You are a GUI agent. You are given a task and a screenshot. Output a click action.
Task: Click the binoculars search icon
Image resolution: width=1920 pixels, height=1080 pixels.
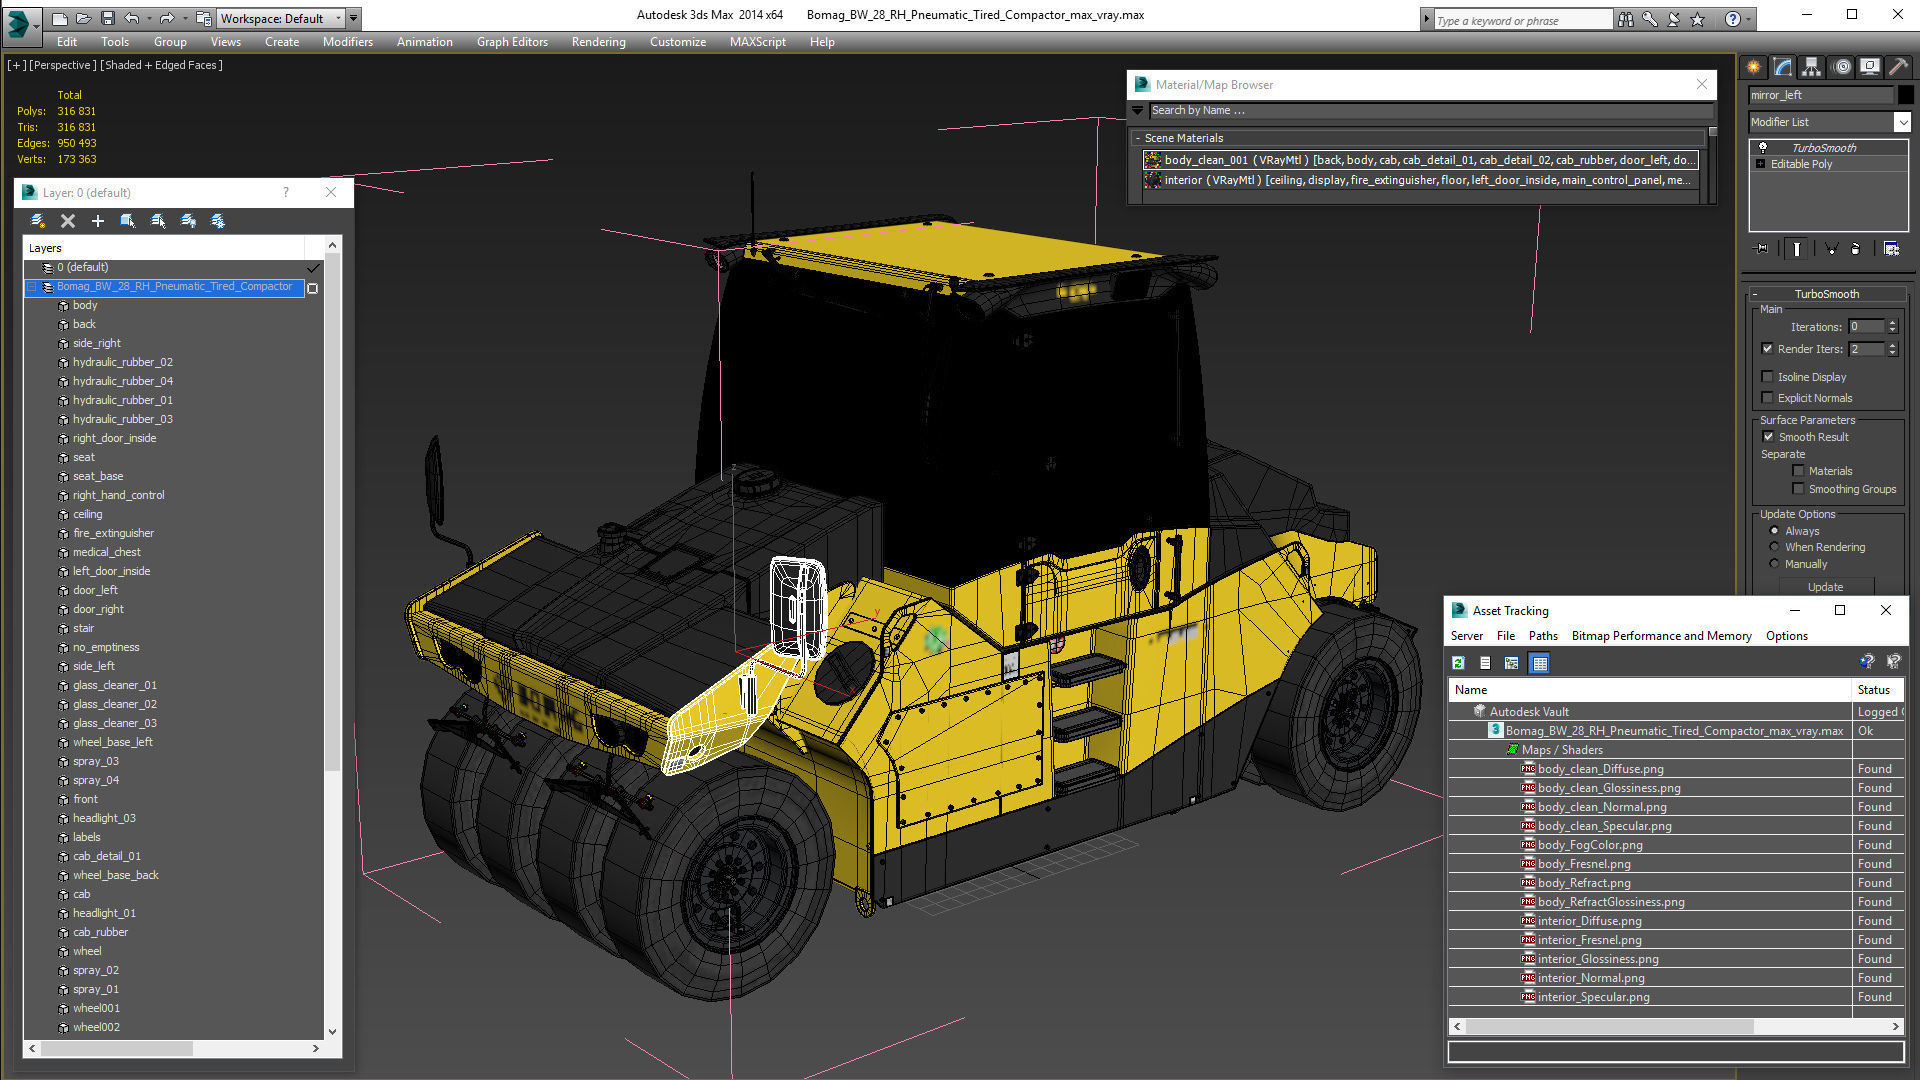1626,19
